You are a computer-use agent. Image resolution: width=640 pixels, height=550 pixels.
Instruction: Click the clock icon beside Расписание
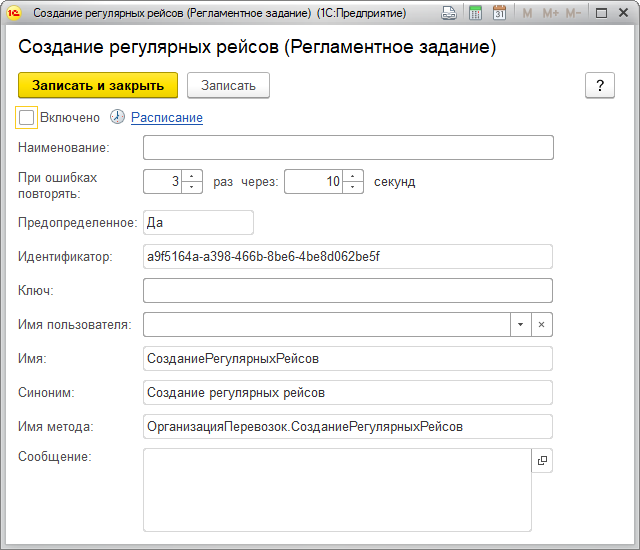pyautogui.click(x=117, y=117)
